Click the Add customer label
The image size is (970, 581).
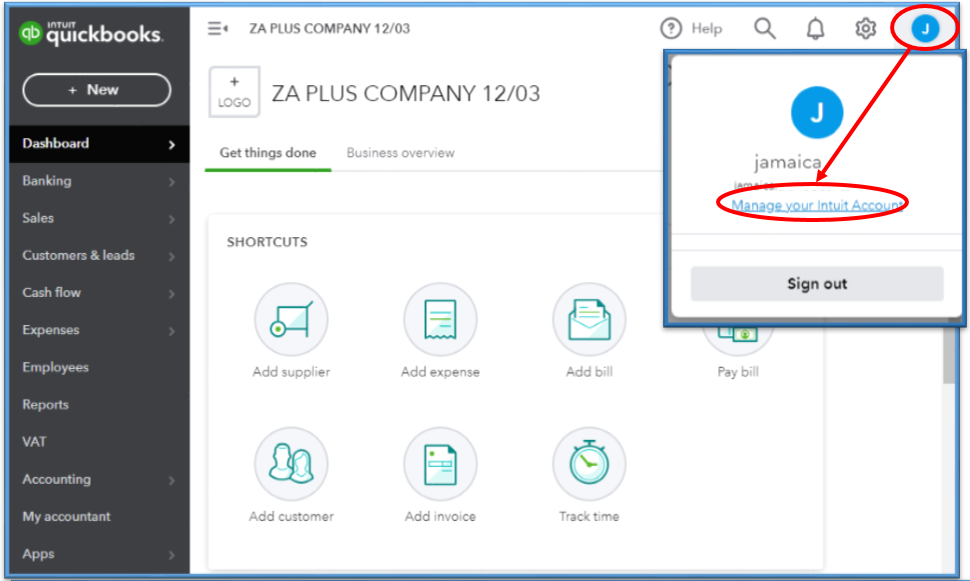(291, 517)
